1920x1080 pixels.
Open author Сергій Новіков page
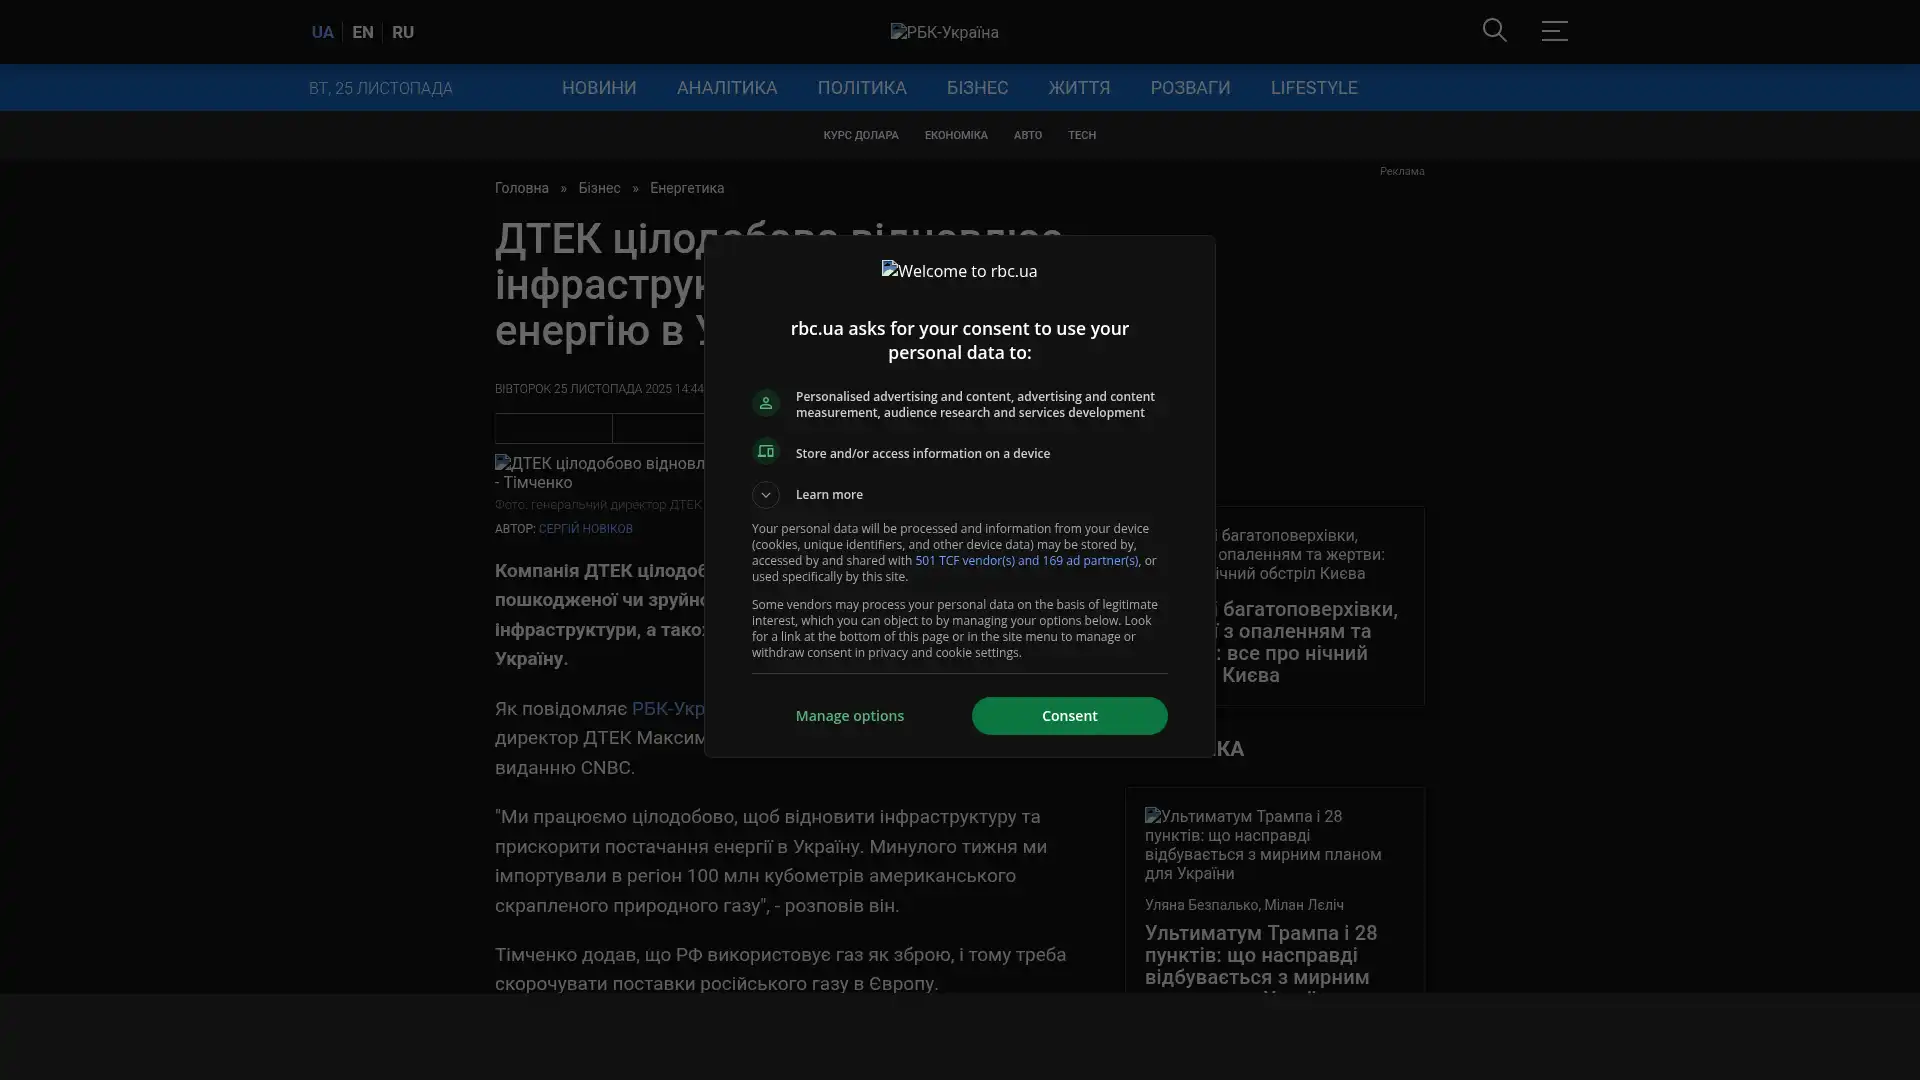(x=585, y=528)
